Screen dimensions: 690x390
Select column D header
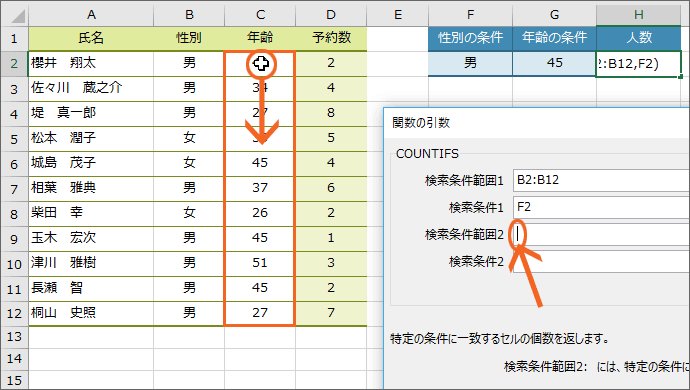[x=331, y=15]
